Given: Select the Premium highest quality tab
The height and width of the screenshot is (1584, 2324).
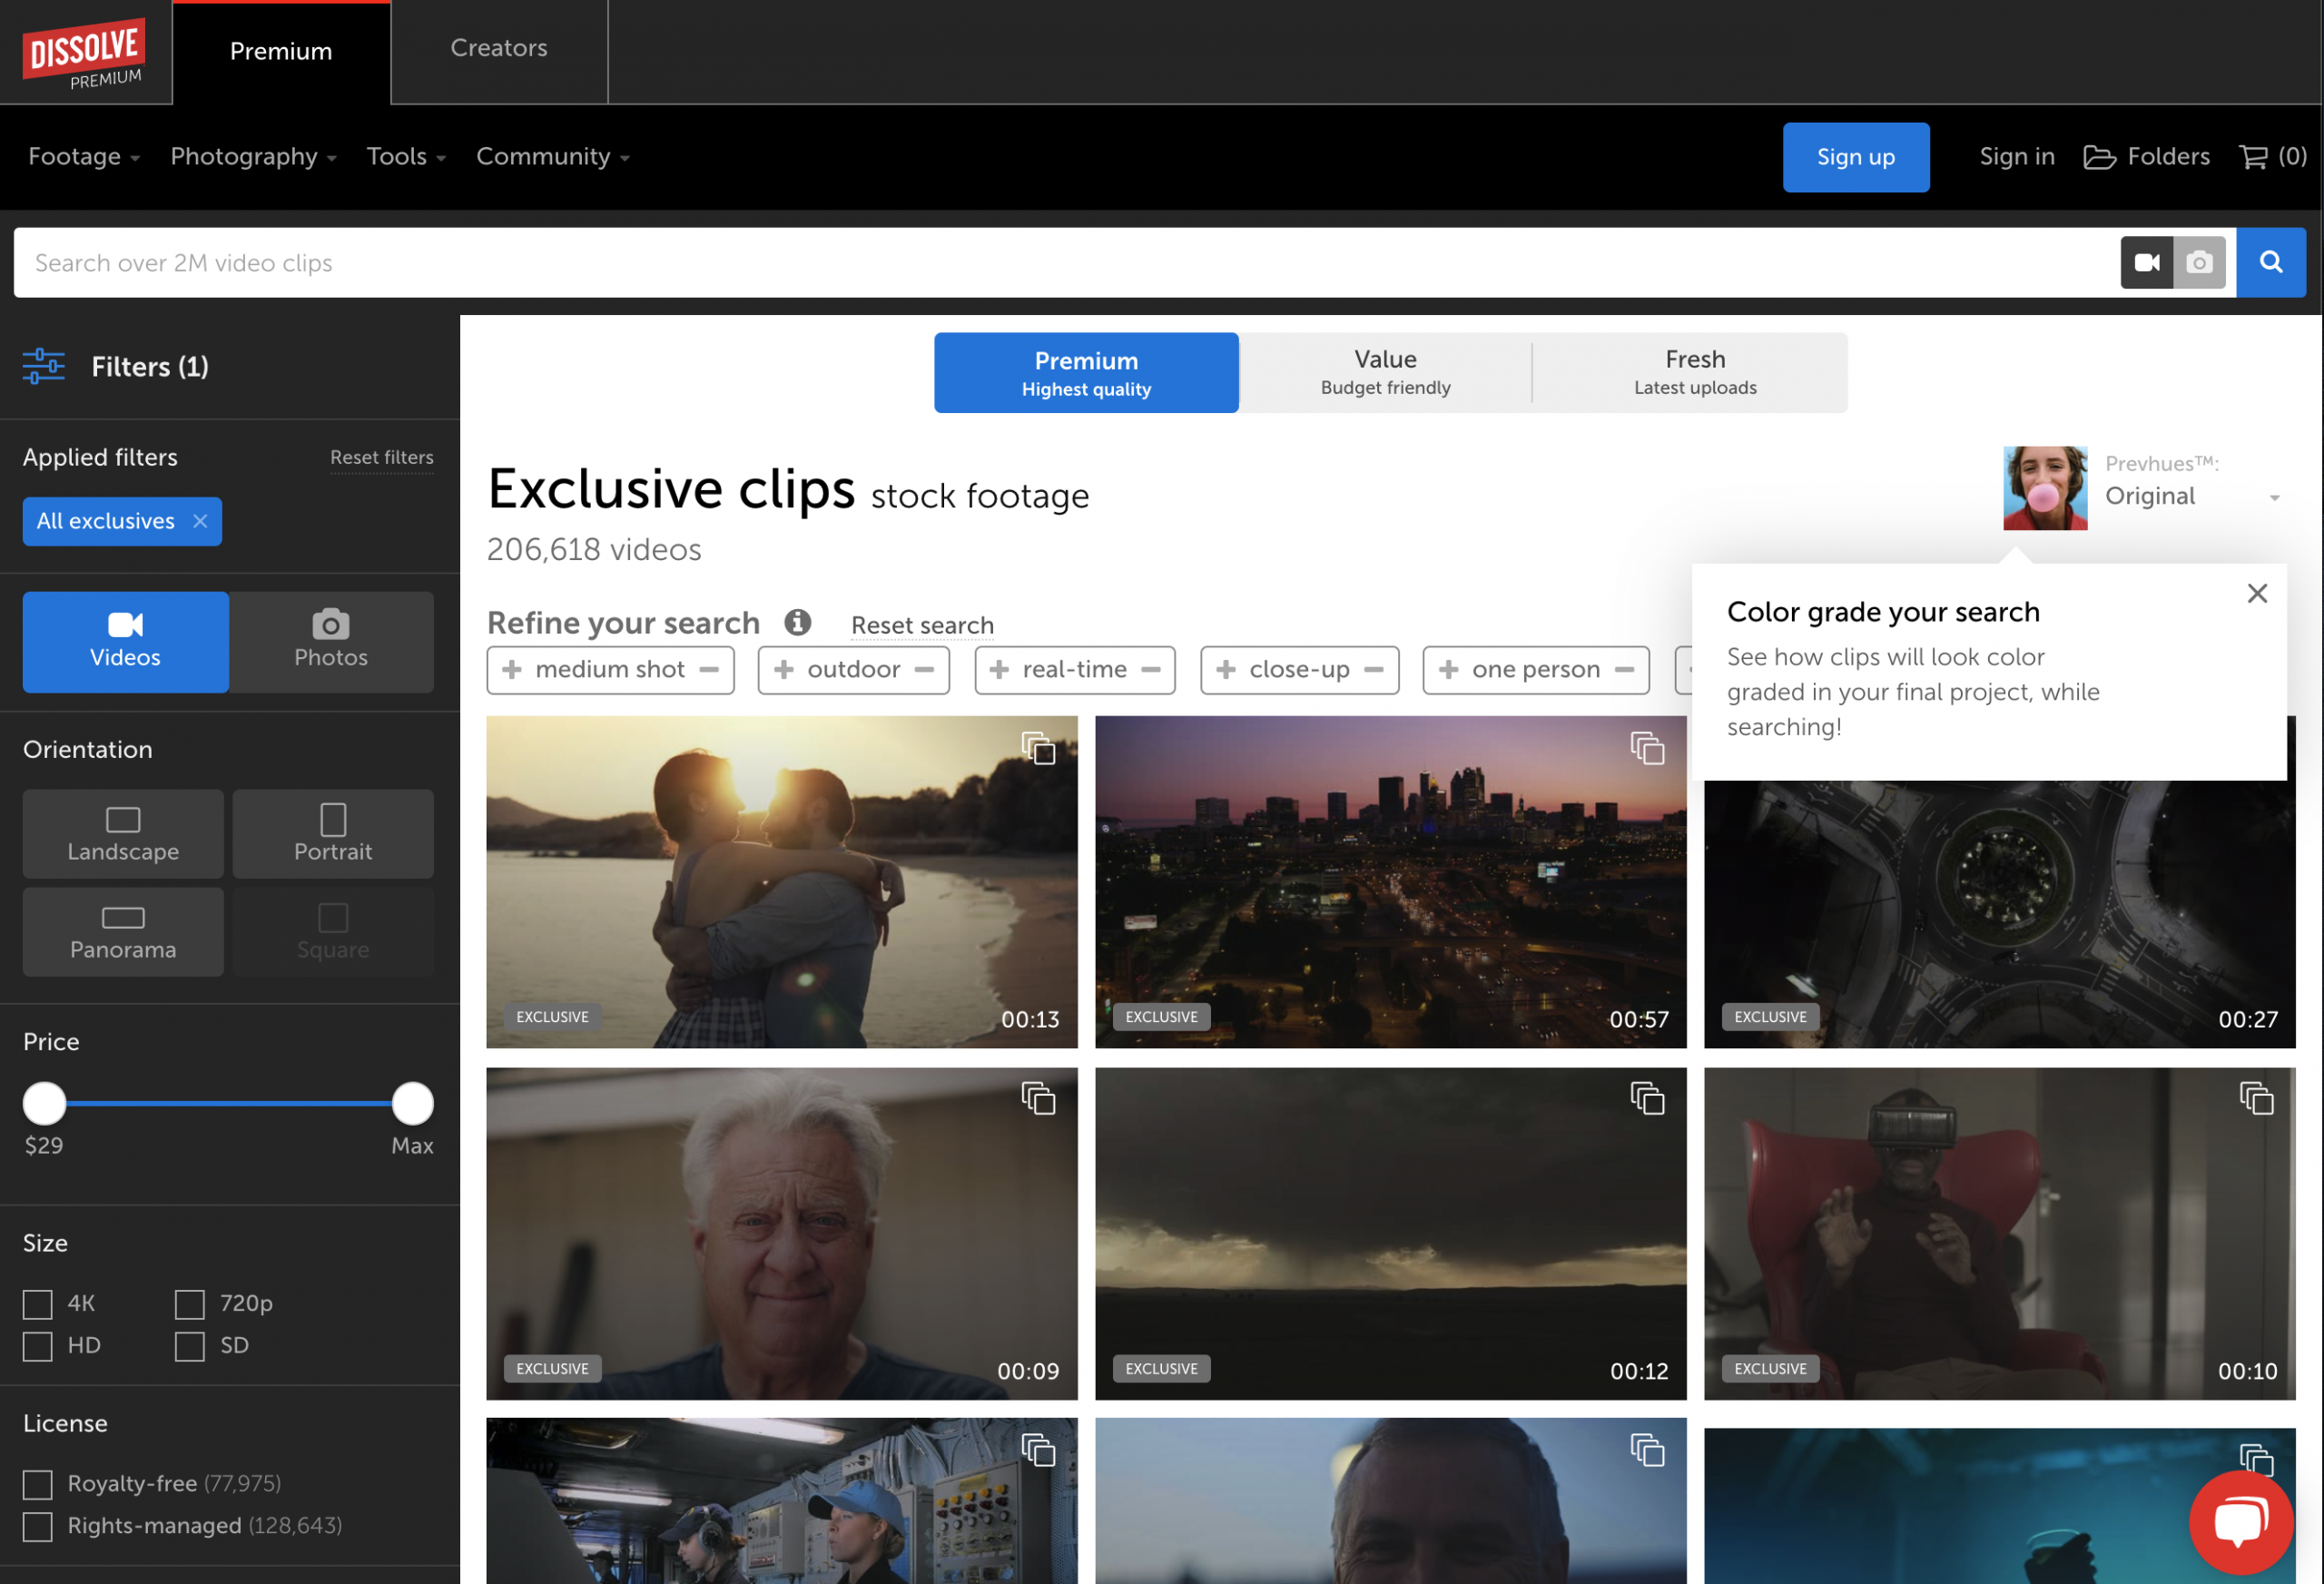Looking at the screenshot, I should 1086,372.
